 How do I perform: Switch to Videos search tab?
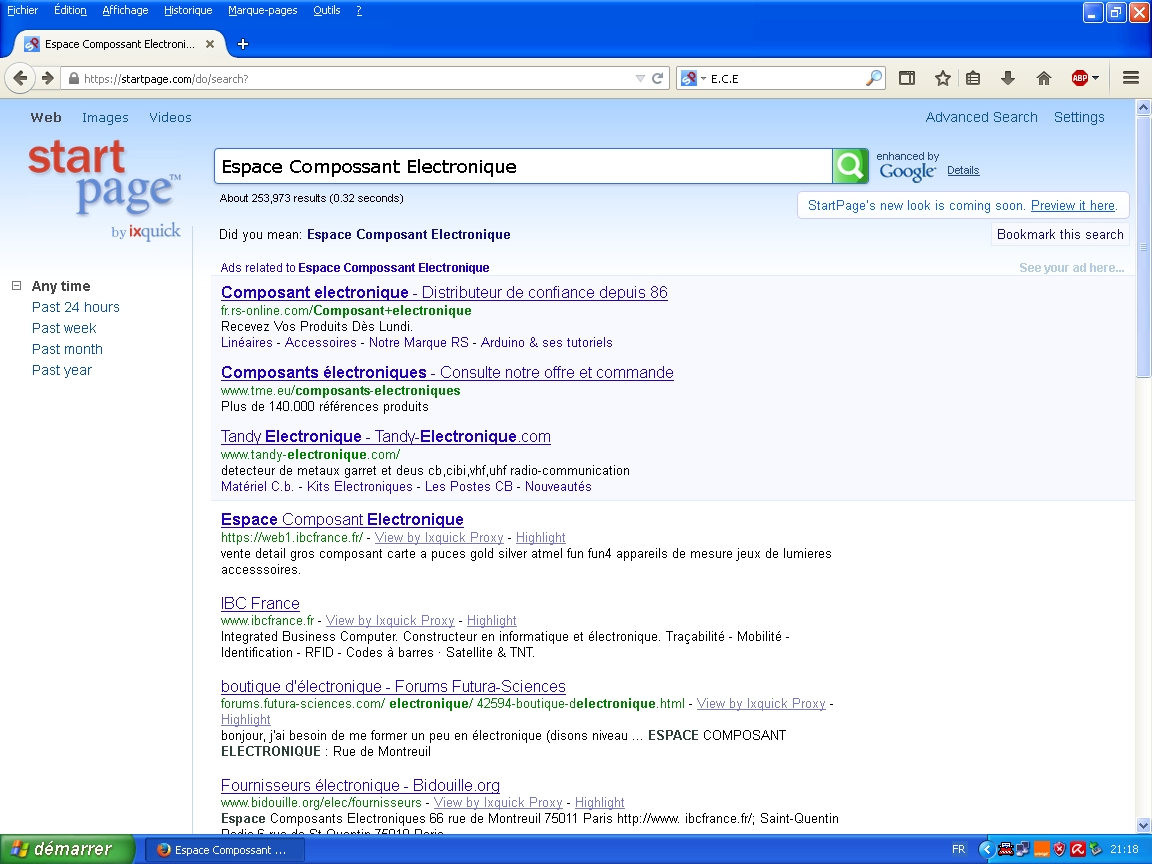coord(170,118)
